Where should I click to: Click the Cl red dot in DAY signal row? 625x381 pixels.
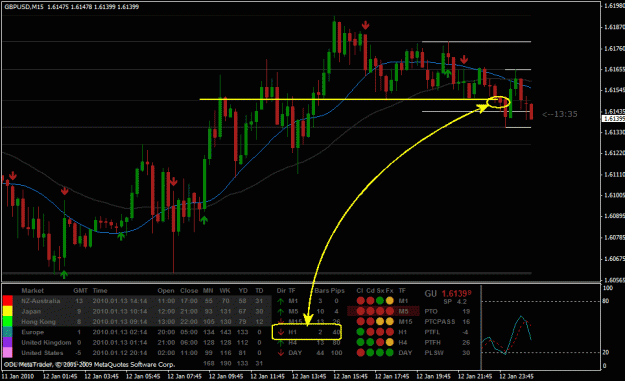(360, 353)
